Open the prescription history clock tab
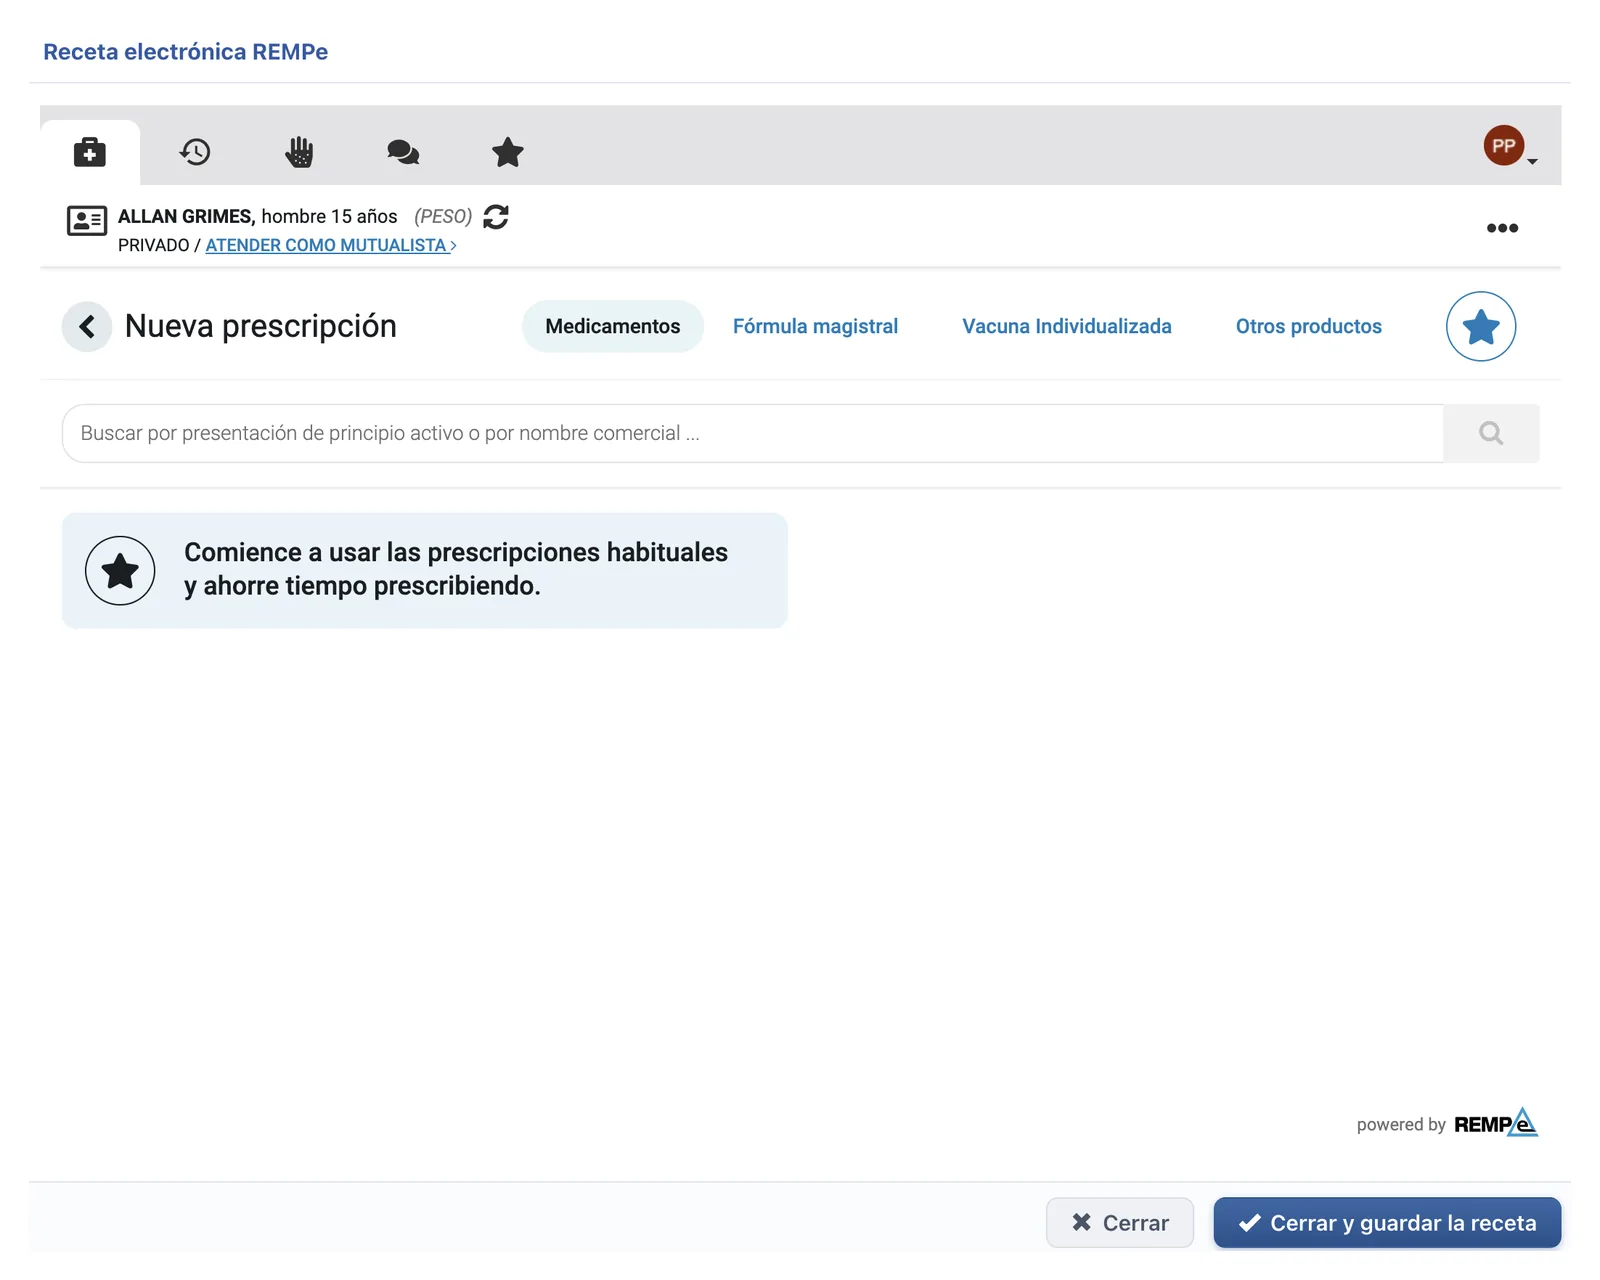This screenshot has width=1600, height=1280. 195,152
